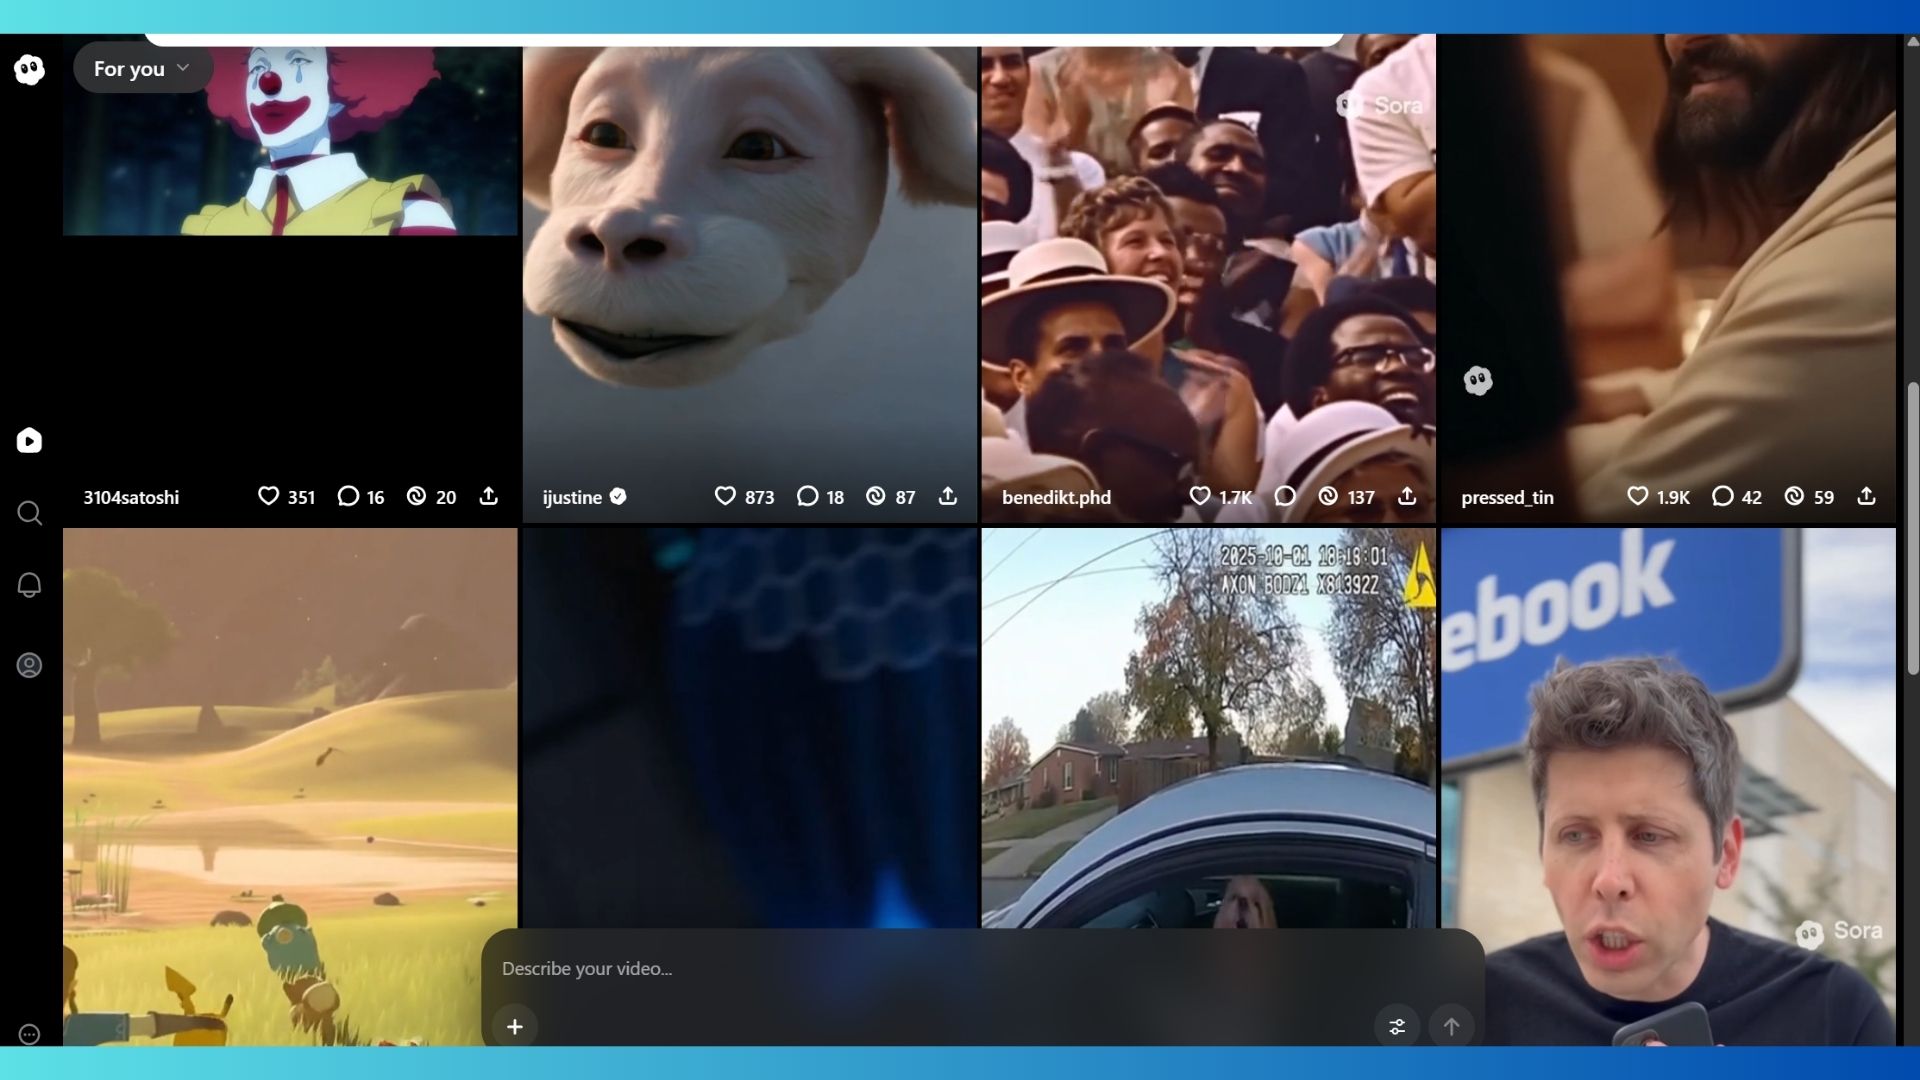Open the profile icon in sidebar
Viewport: 1920px width, 1080px height.
point(29,665)
